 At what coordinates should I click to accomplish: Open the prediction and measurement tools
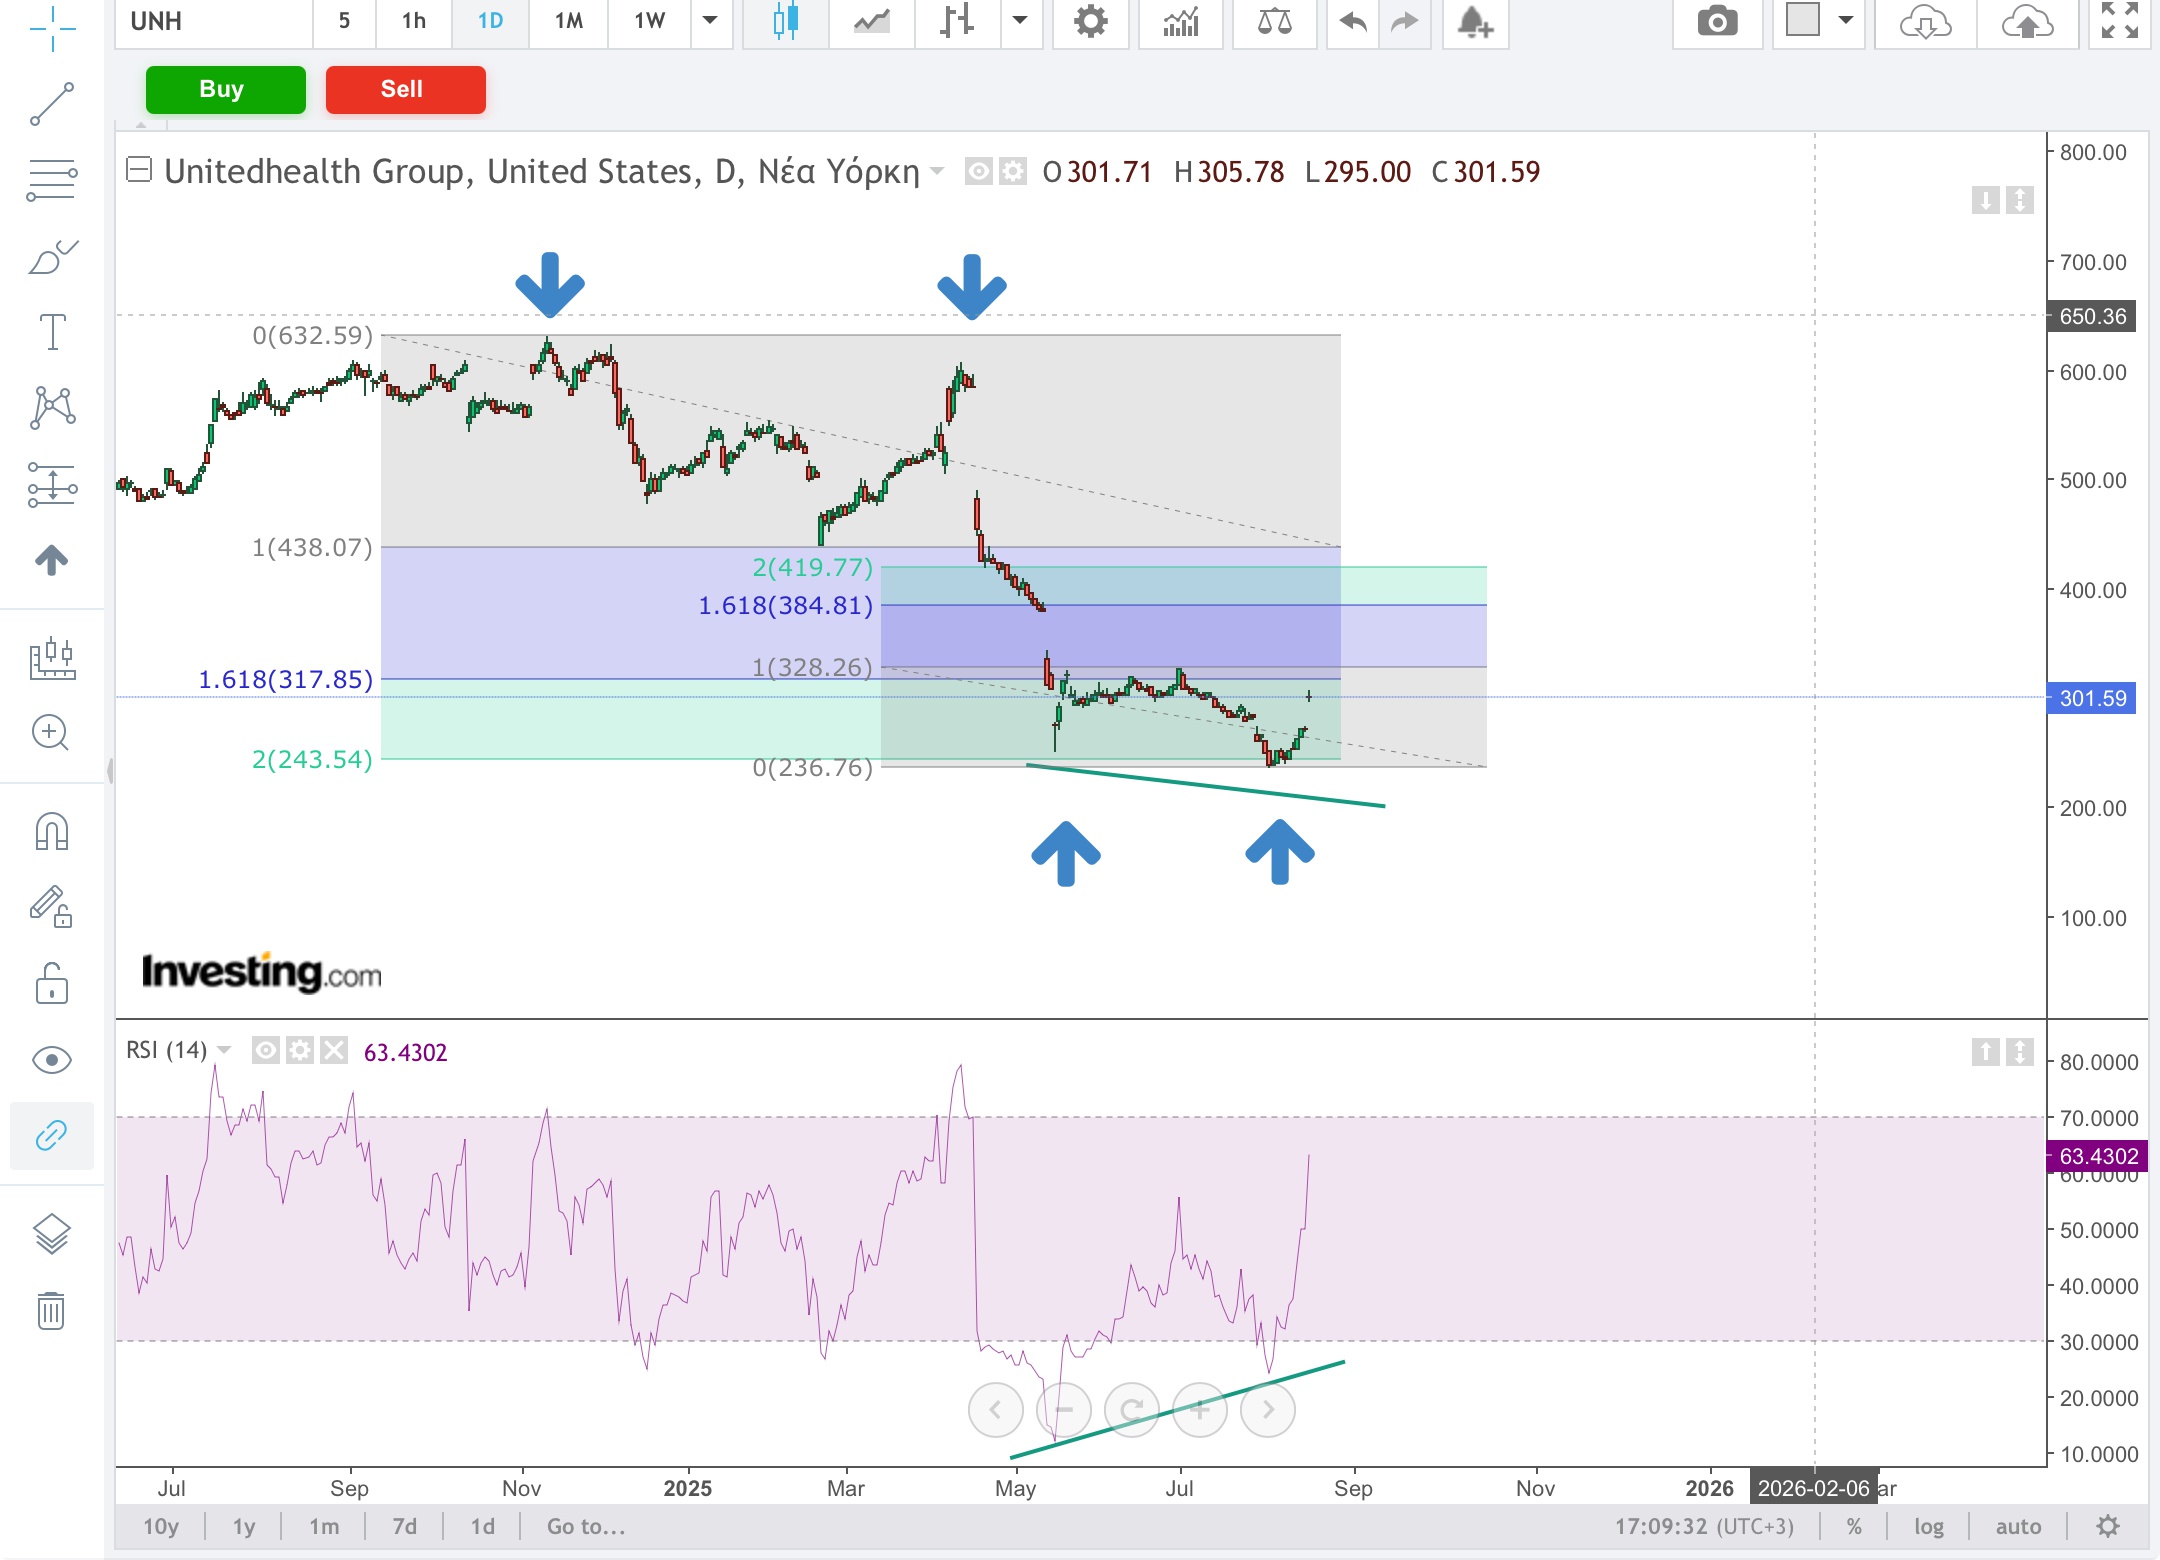52,485
